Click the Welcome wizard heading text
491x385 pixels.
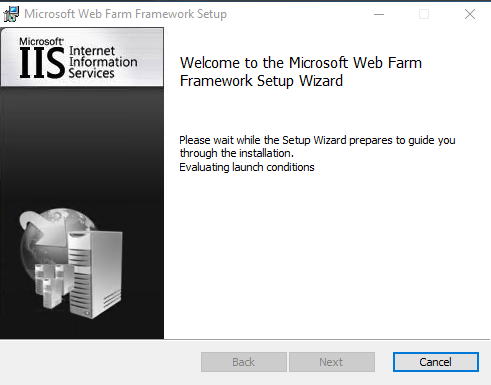[301, 72]
